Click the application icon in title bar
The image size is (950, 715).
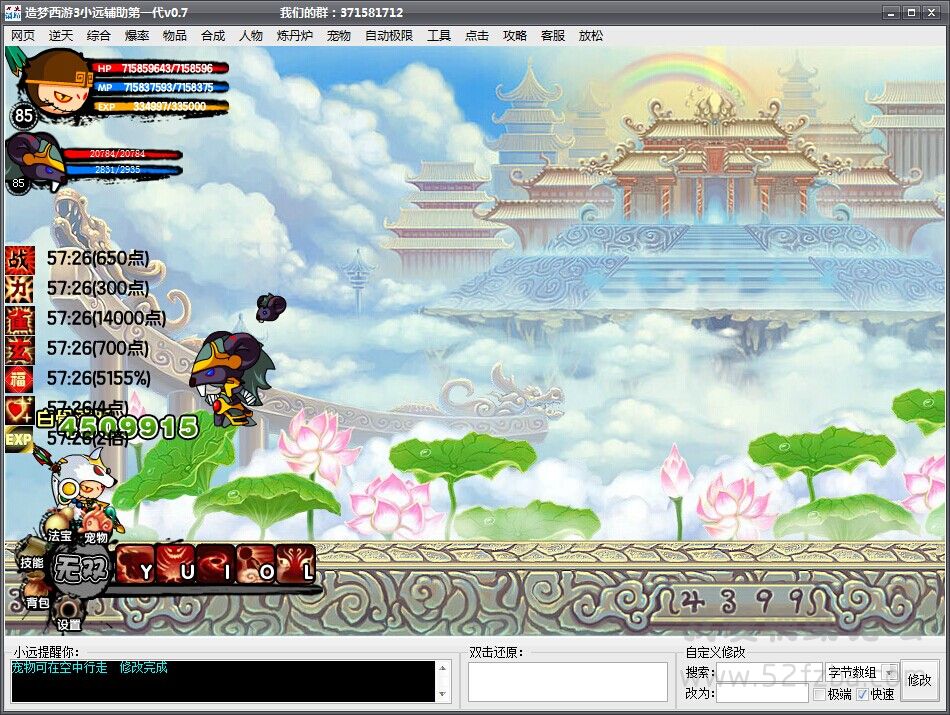(x=12, y=12)
